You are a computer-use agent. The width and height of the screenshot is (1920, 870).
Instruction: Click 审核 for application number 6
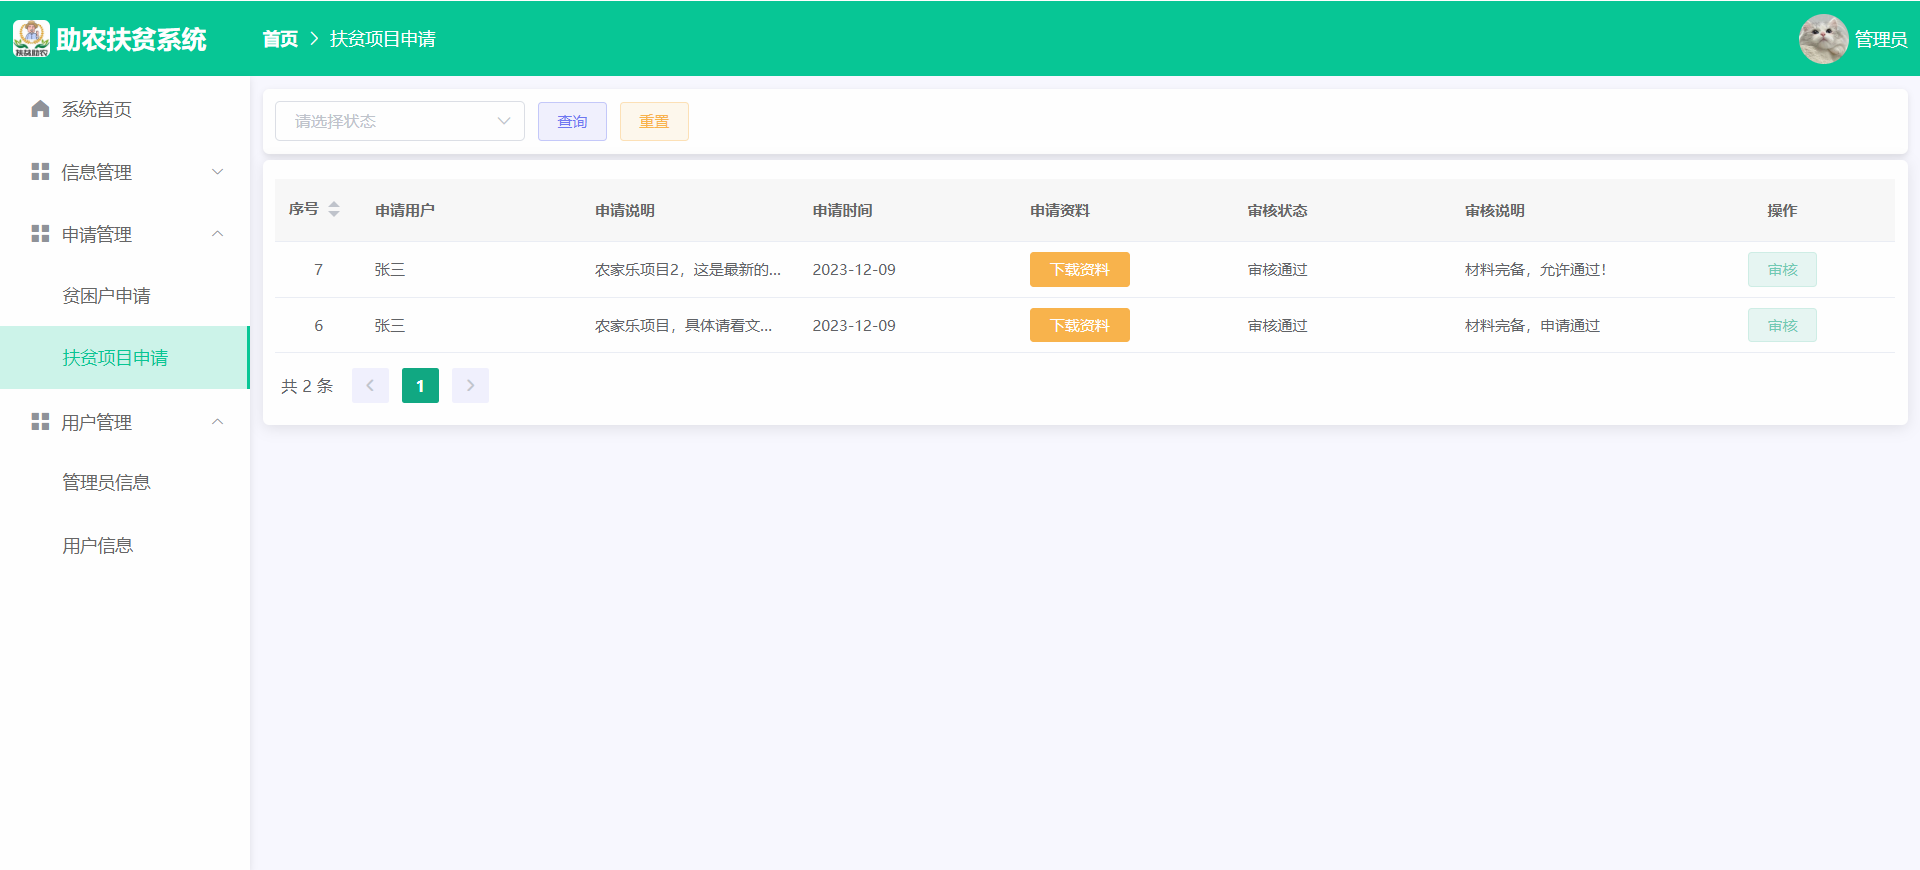[x=1782, y=325]
